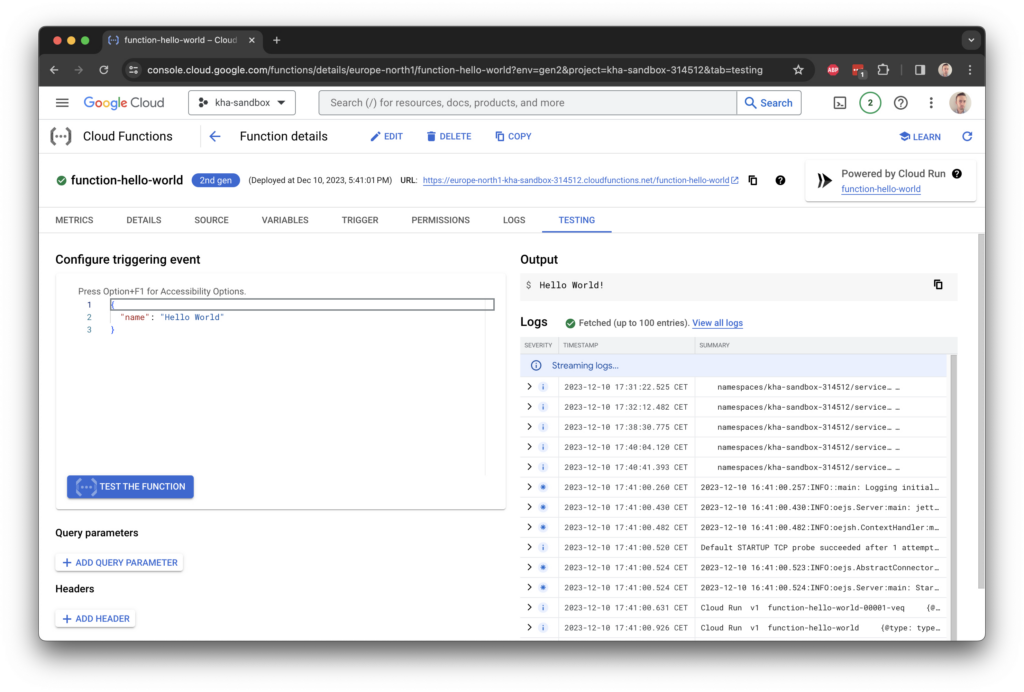
Task: Open the Adblock Plus extension
Action: coord(833,70)
